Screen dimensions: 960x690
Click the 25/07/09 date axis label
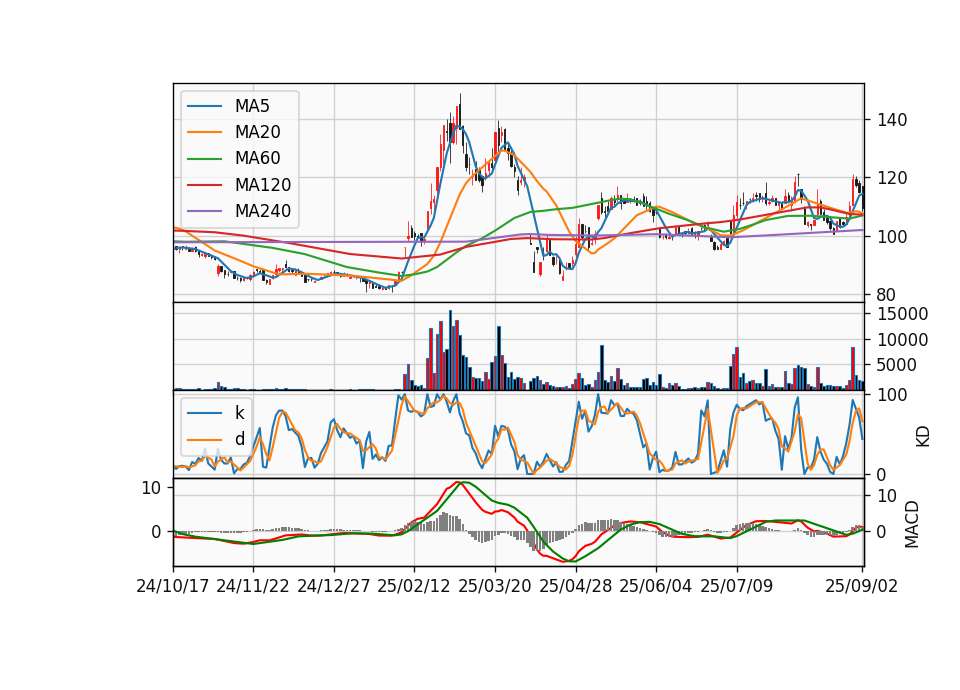(737, 586)
